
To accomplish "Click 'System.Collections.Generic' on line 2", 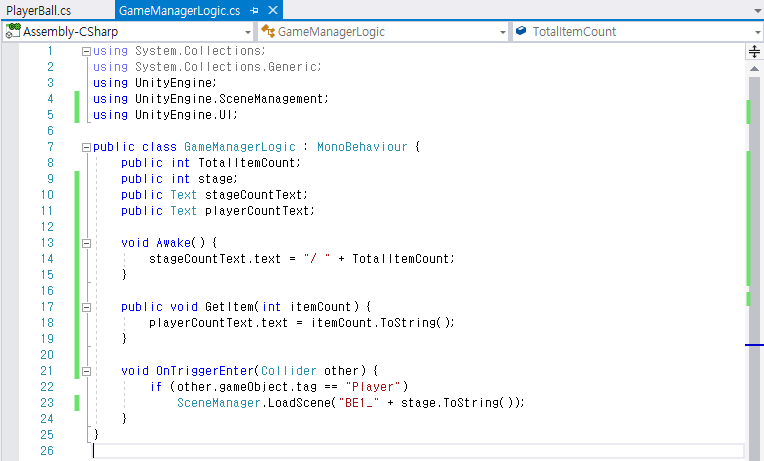I will [x=226, y=67].
